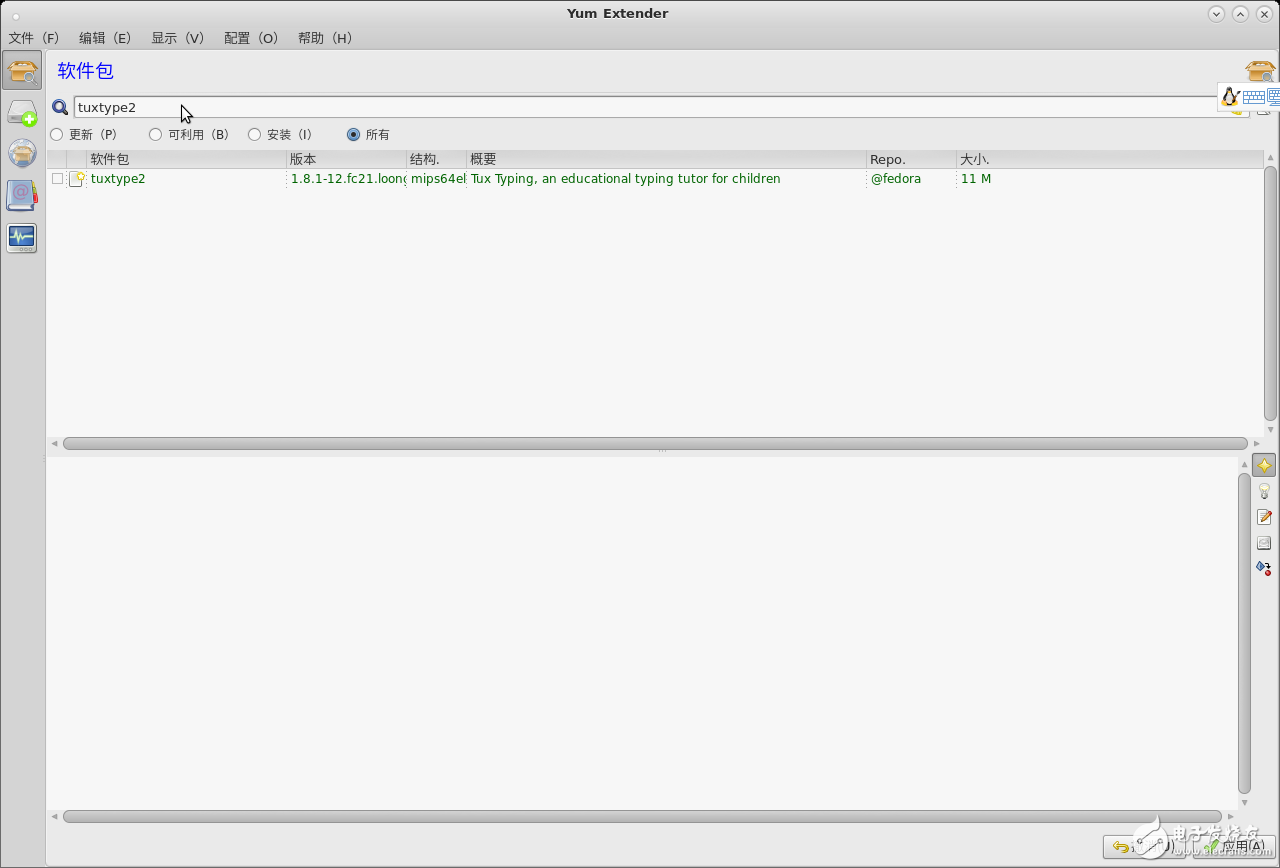The image size is (1280, 868).
Task: Show package dependencies icon
Action: click(1264, 567)
